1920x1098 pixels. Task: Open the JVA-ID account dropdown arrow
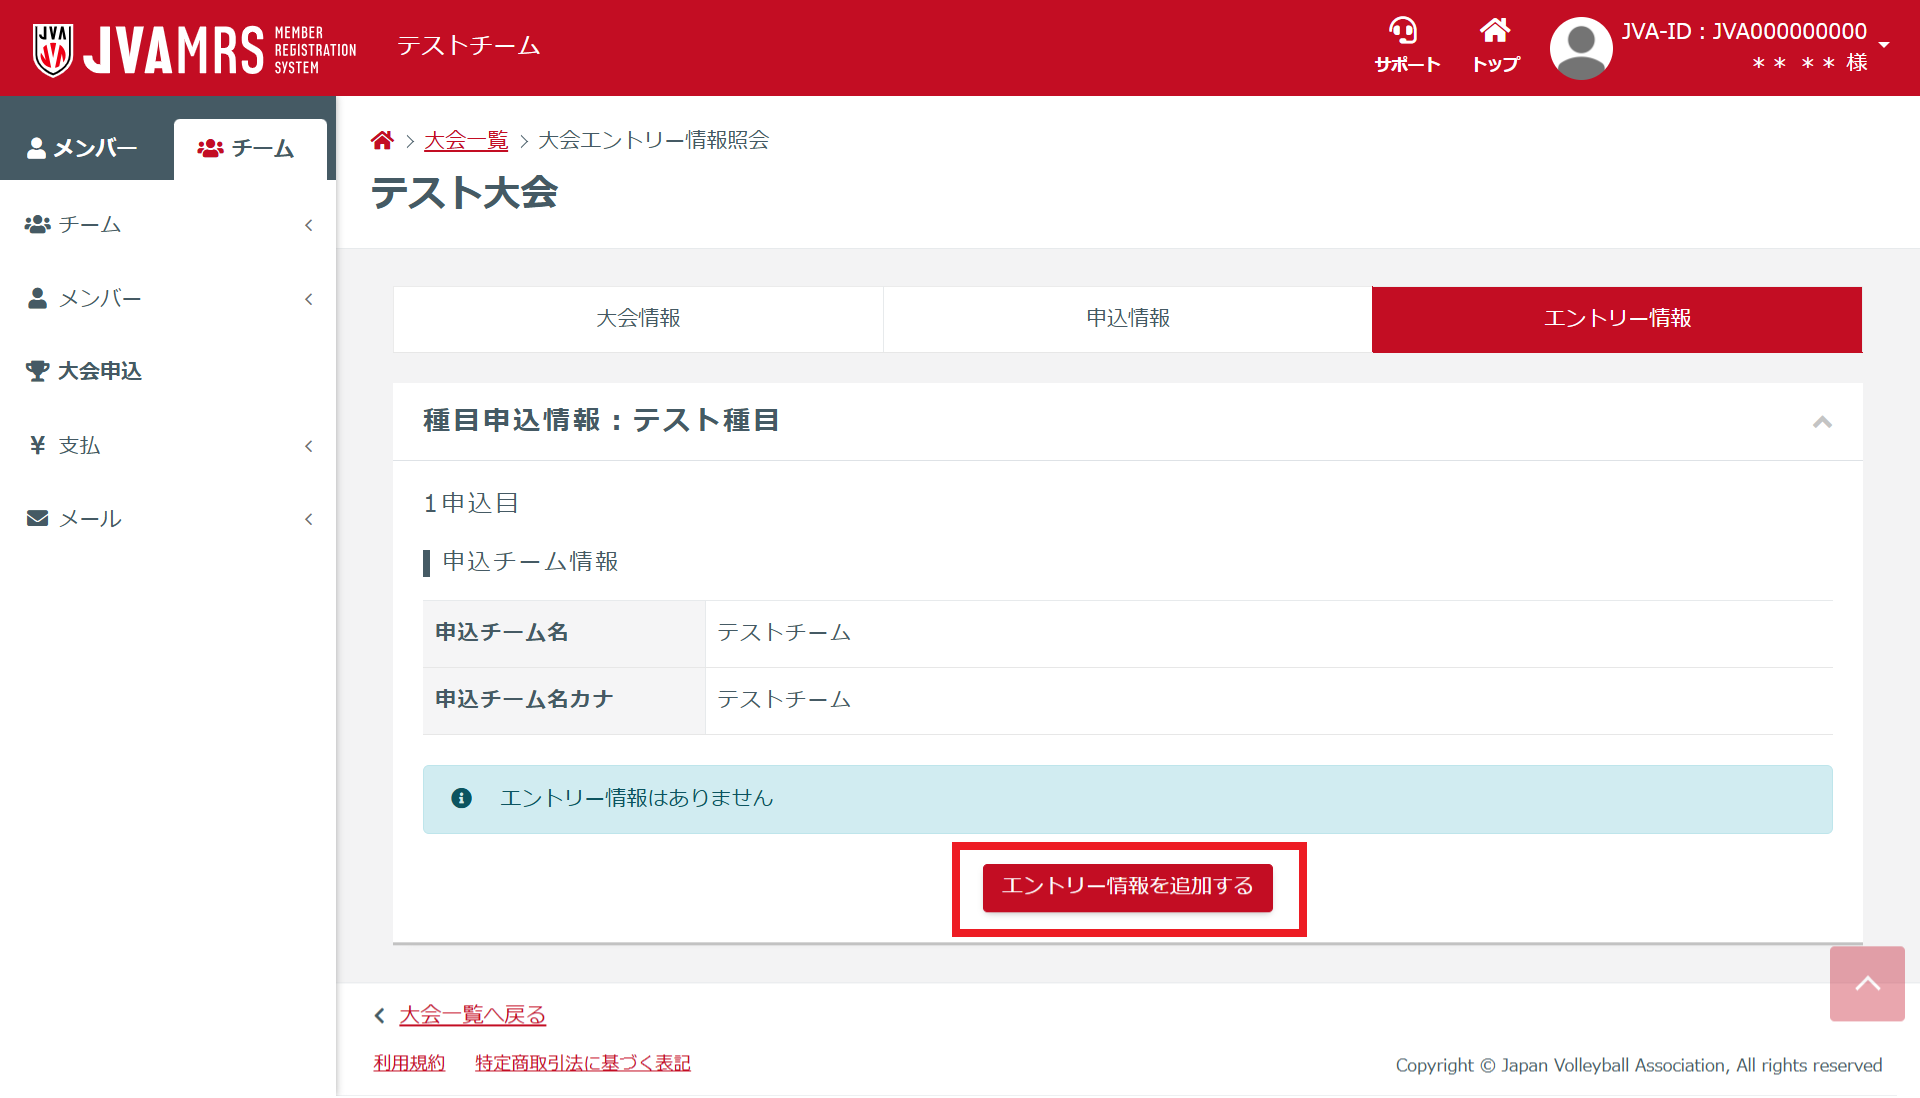1884,45
